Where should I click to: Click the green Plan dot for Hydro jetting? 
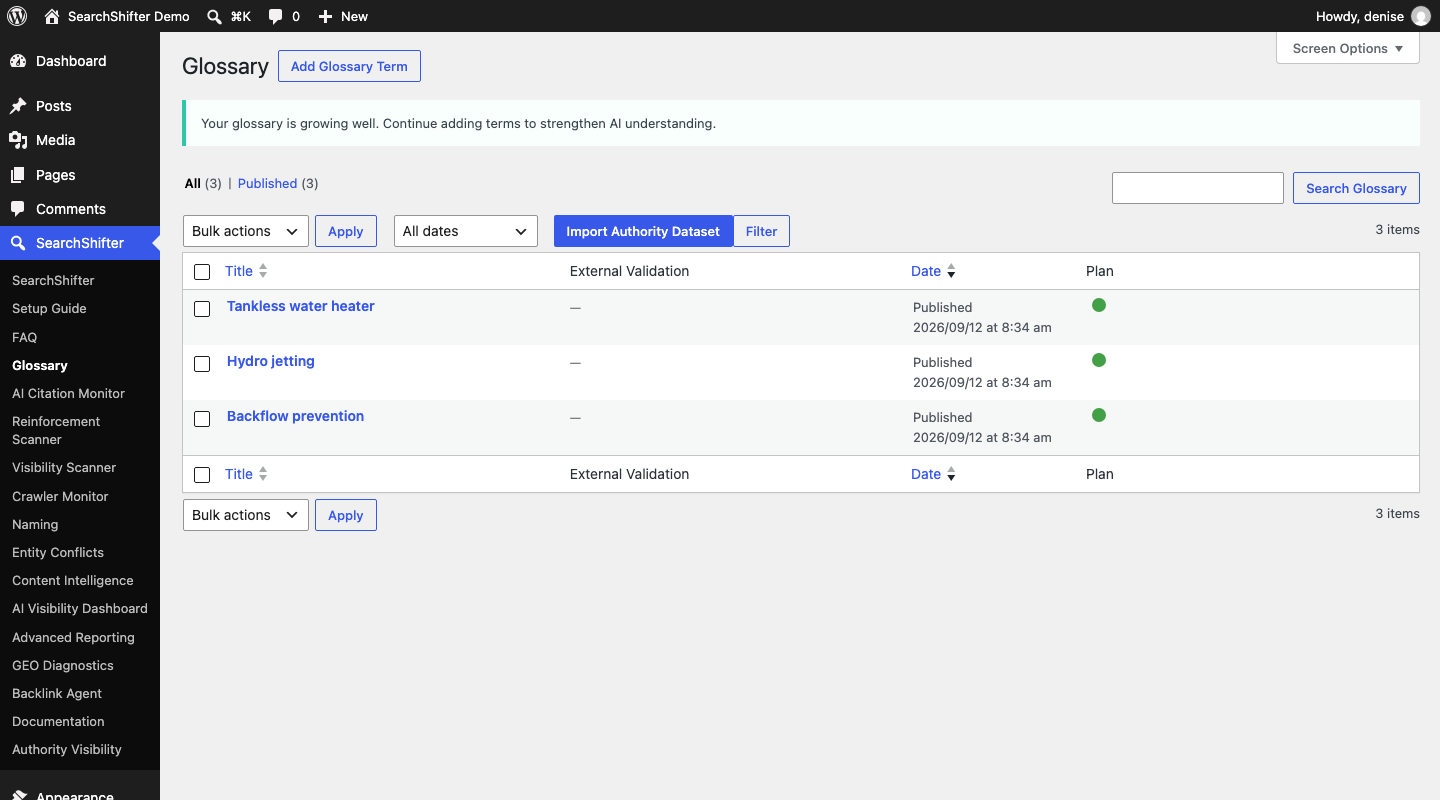pyautogui.click(x=1099, y=360)
